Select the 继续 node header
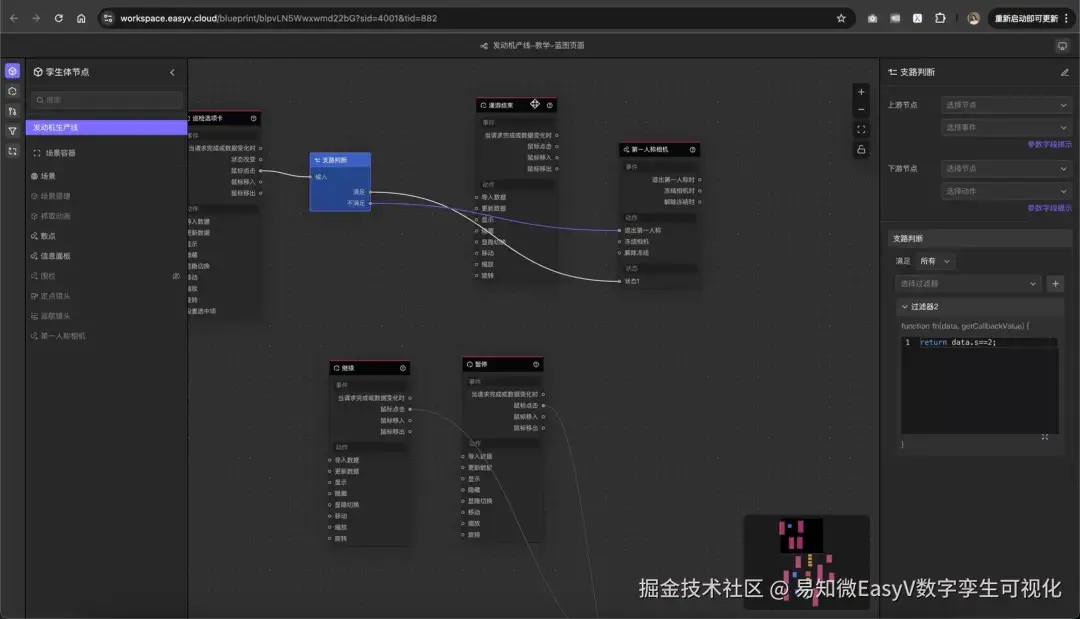 pos(369,368)
